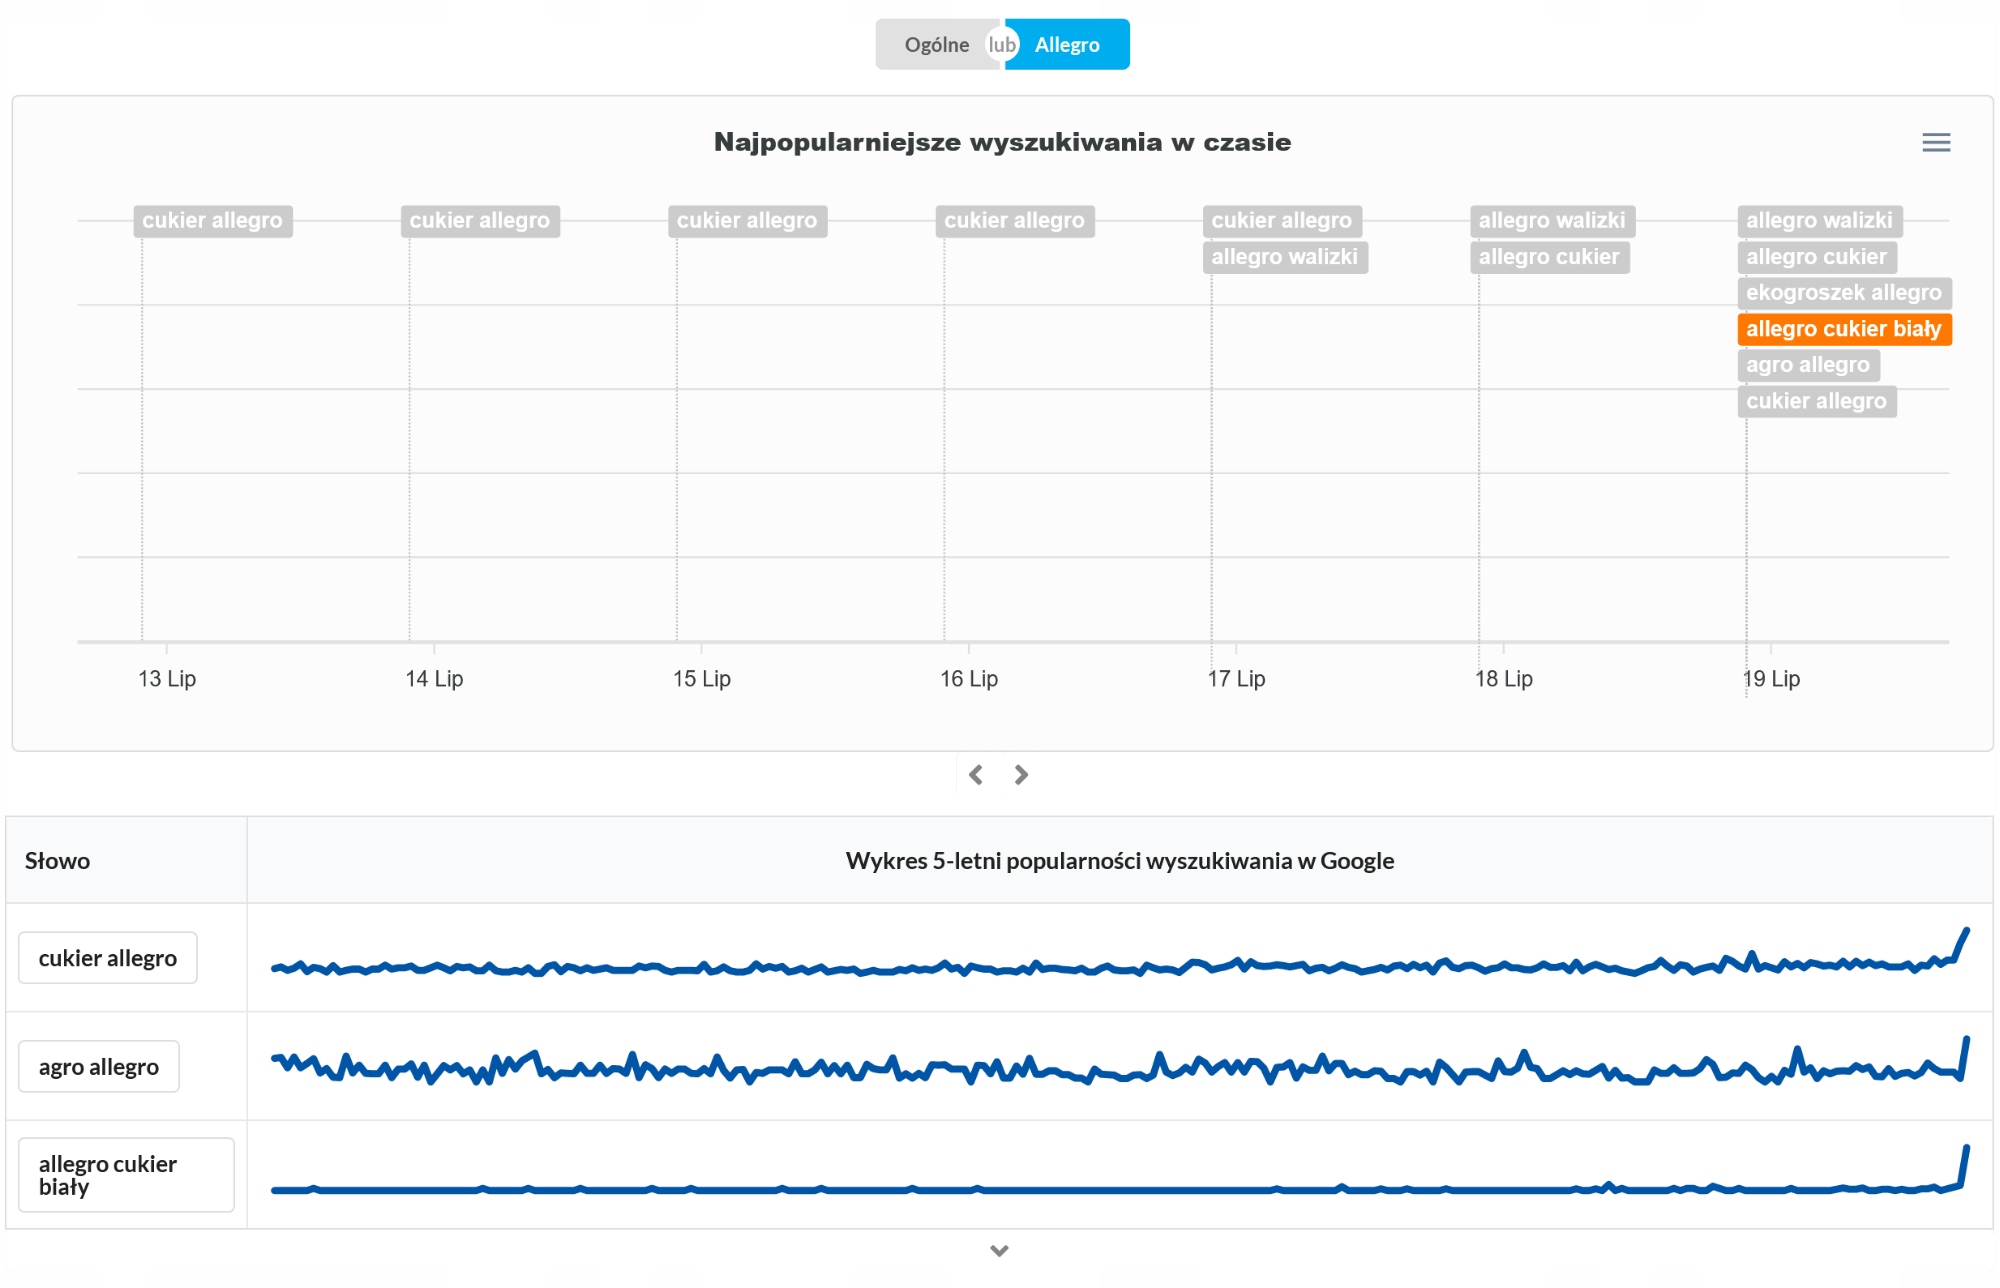The image size is (2000, 1288).
Task: Select orange 'allegro cukier biały' chart label
Action: click(x=1843, y=329)
